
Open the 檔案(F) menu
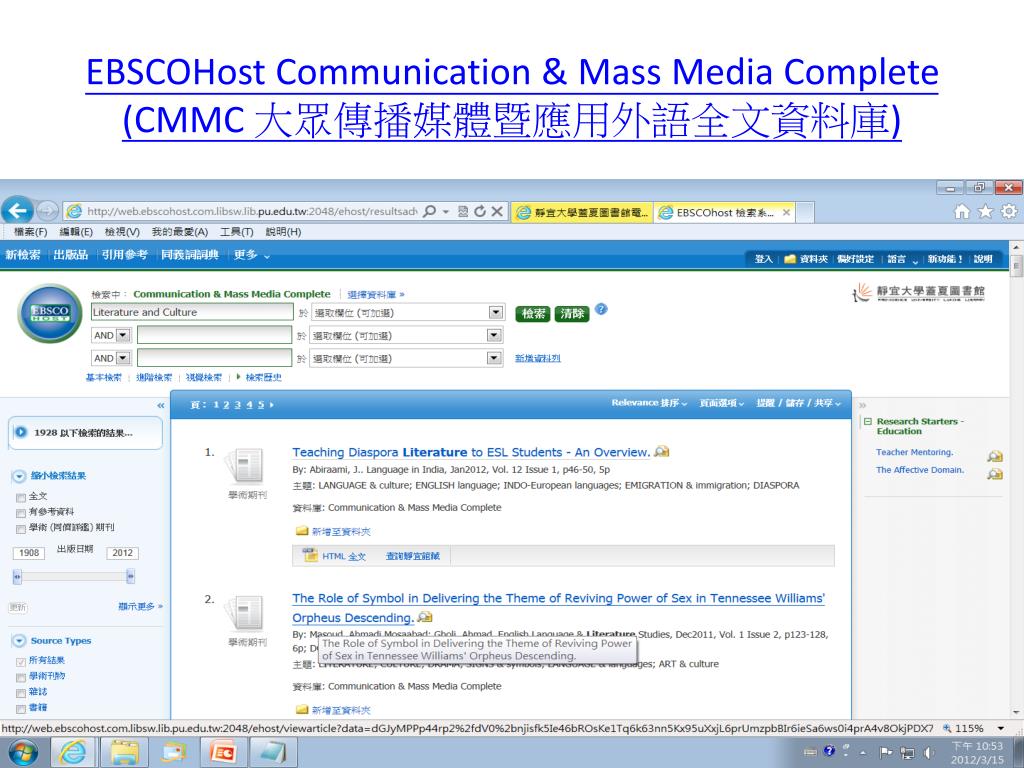[x=30, y=232]
